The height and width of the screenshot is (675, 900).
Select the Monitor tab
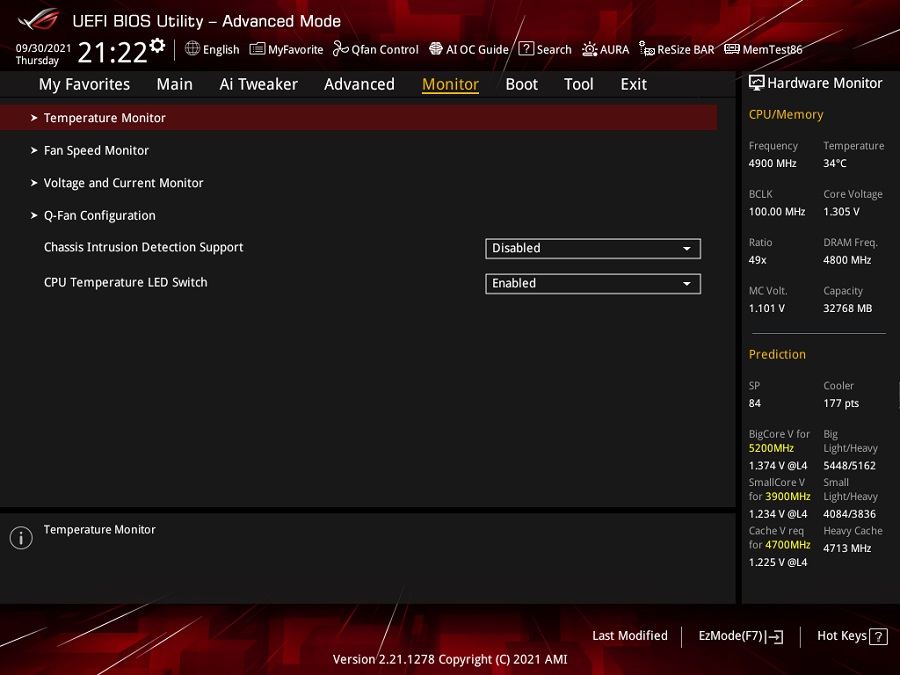pyautogui.click(x=451, y=84)
